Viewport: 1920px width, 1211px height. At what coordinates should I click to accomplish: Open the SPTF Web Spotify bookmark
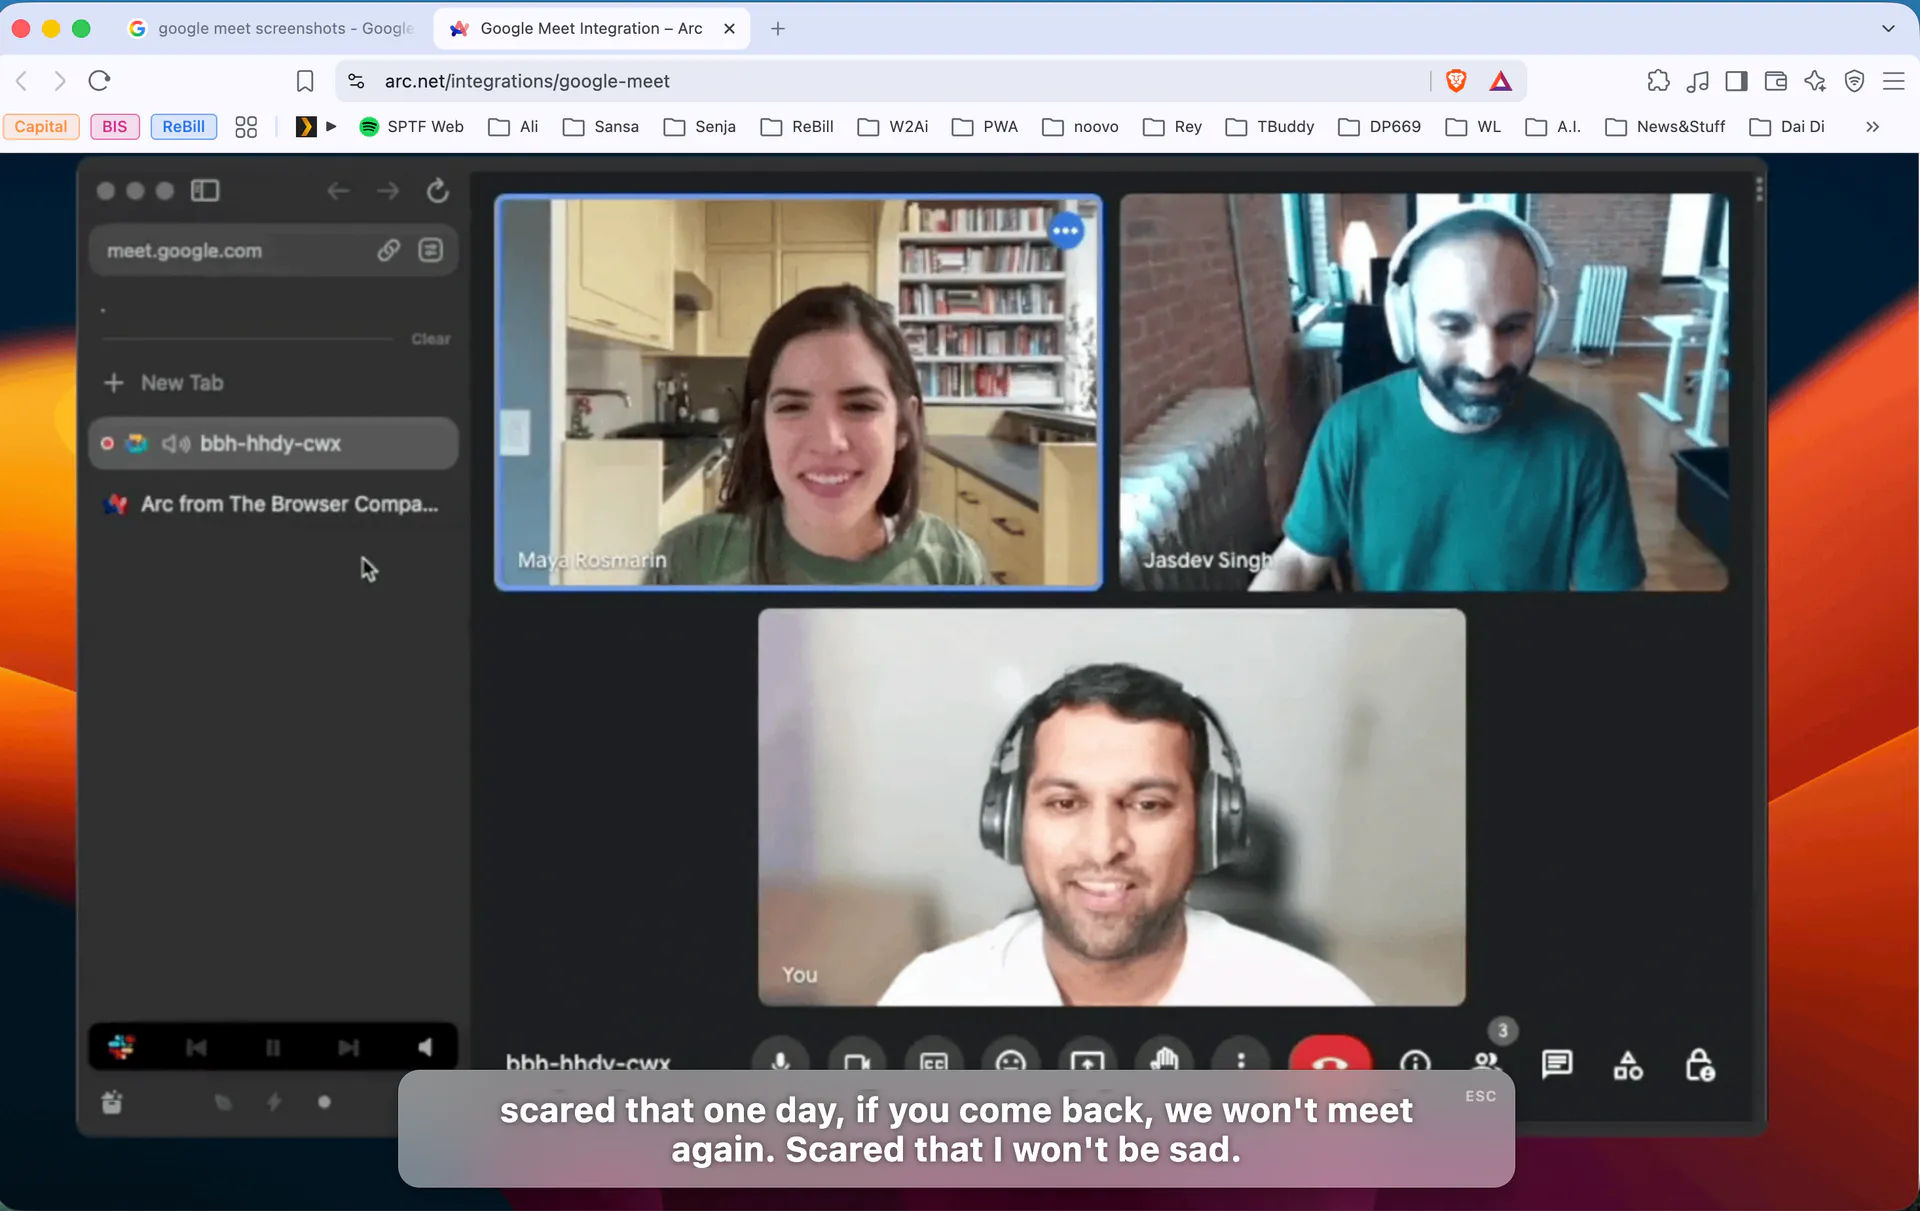click(x=412, y=127)
